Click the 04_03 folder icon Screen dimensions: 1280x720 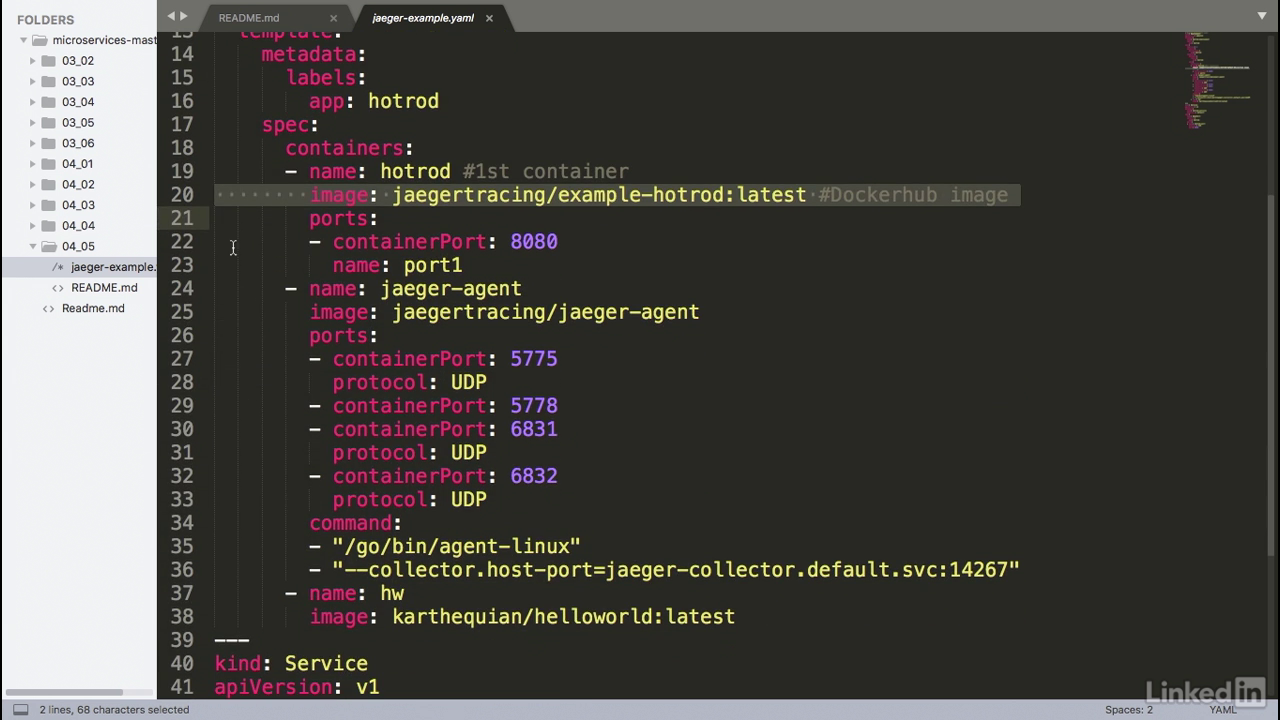48,205
